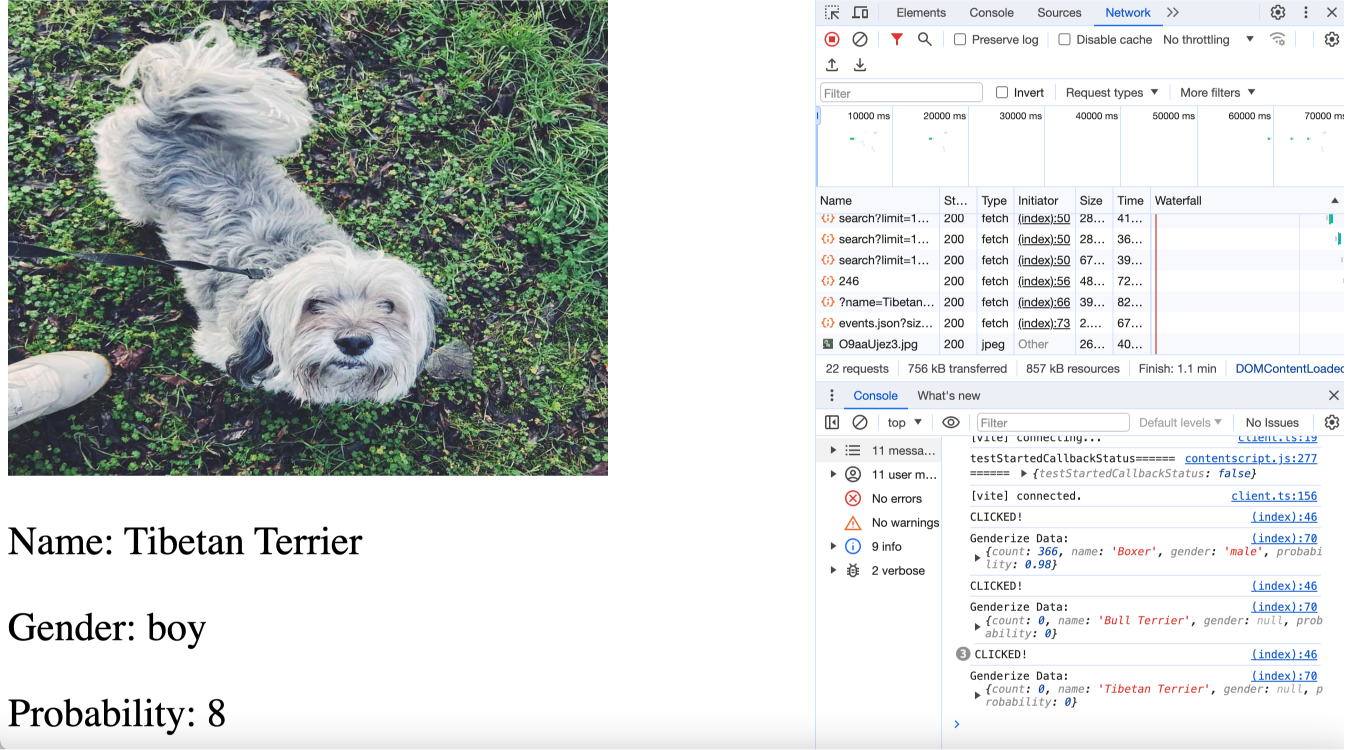The image size is (1345, 750).
Task: Export HAR with download arrow
Action: pyautogui.click(x=860, y=65)
